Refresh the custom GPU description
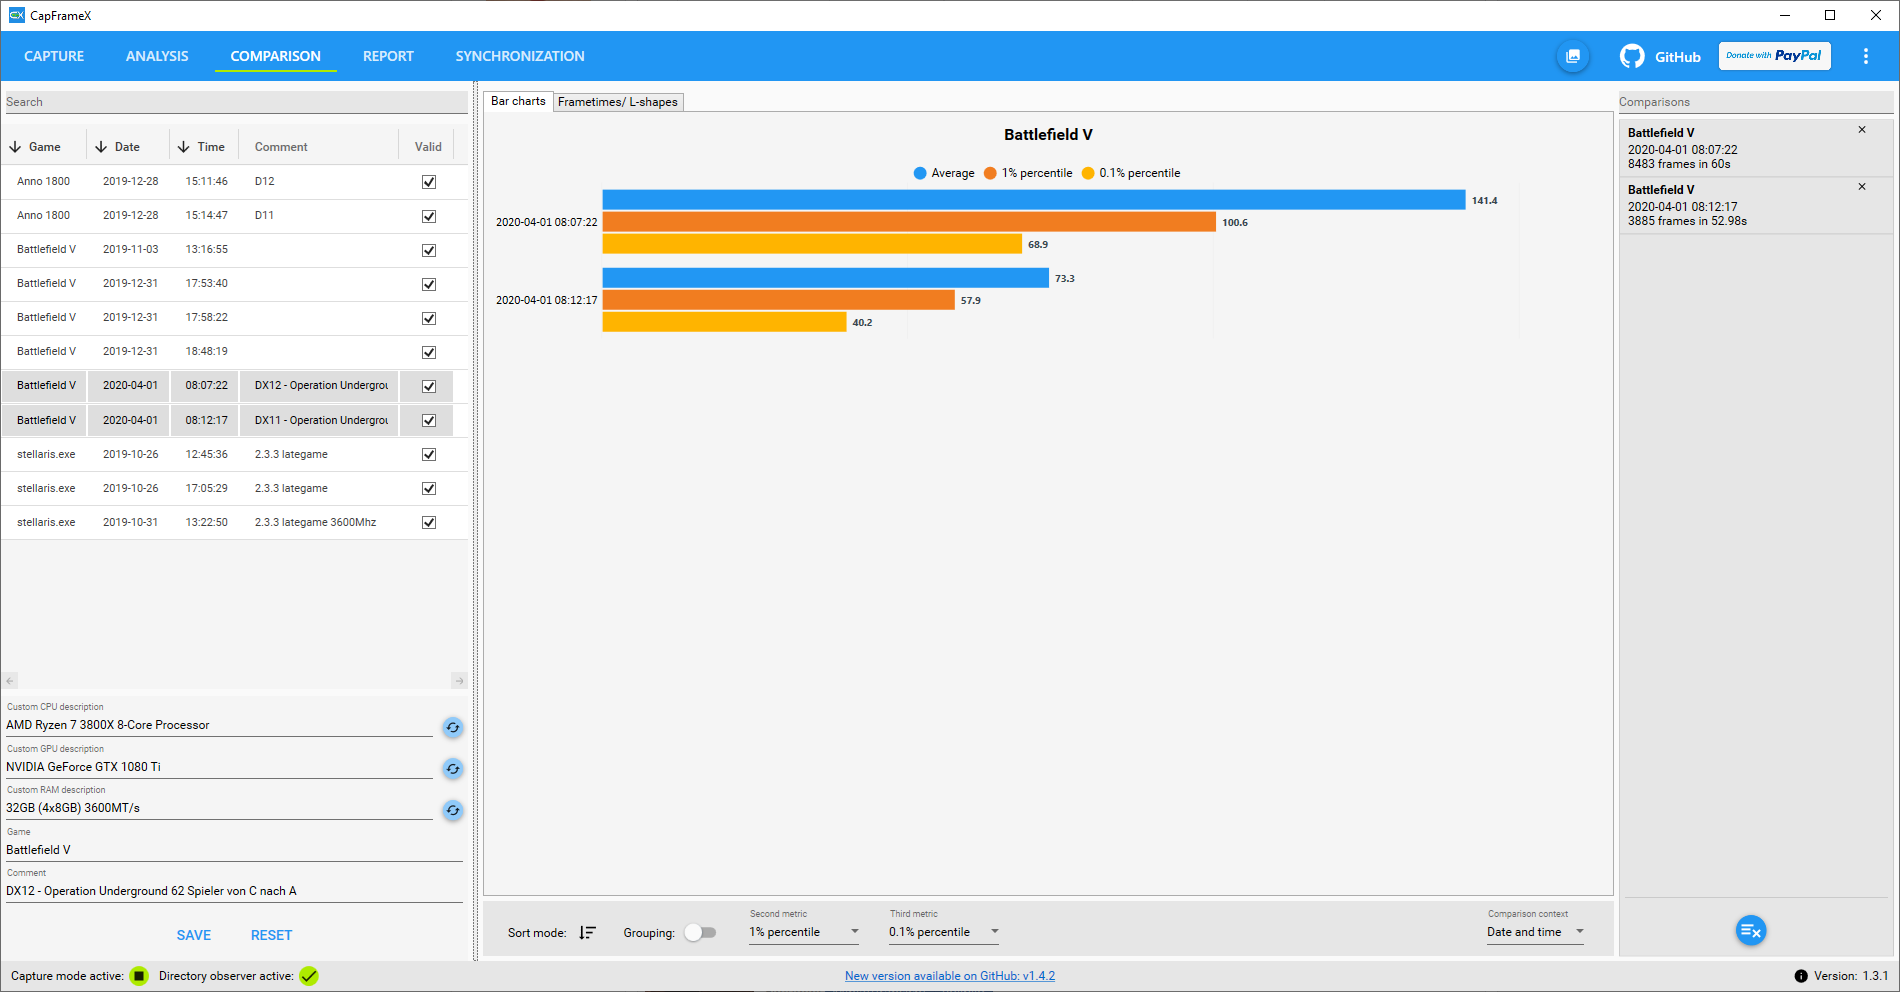The image size is (1900, 992). click(453, 768)
